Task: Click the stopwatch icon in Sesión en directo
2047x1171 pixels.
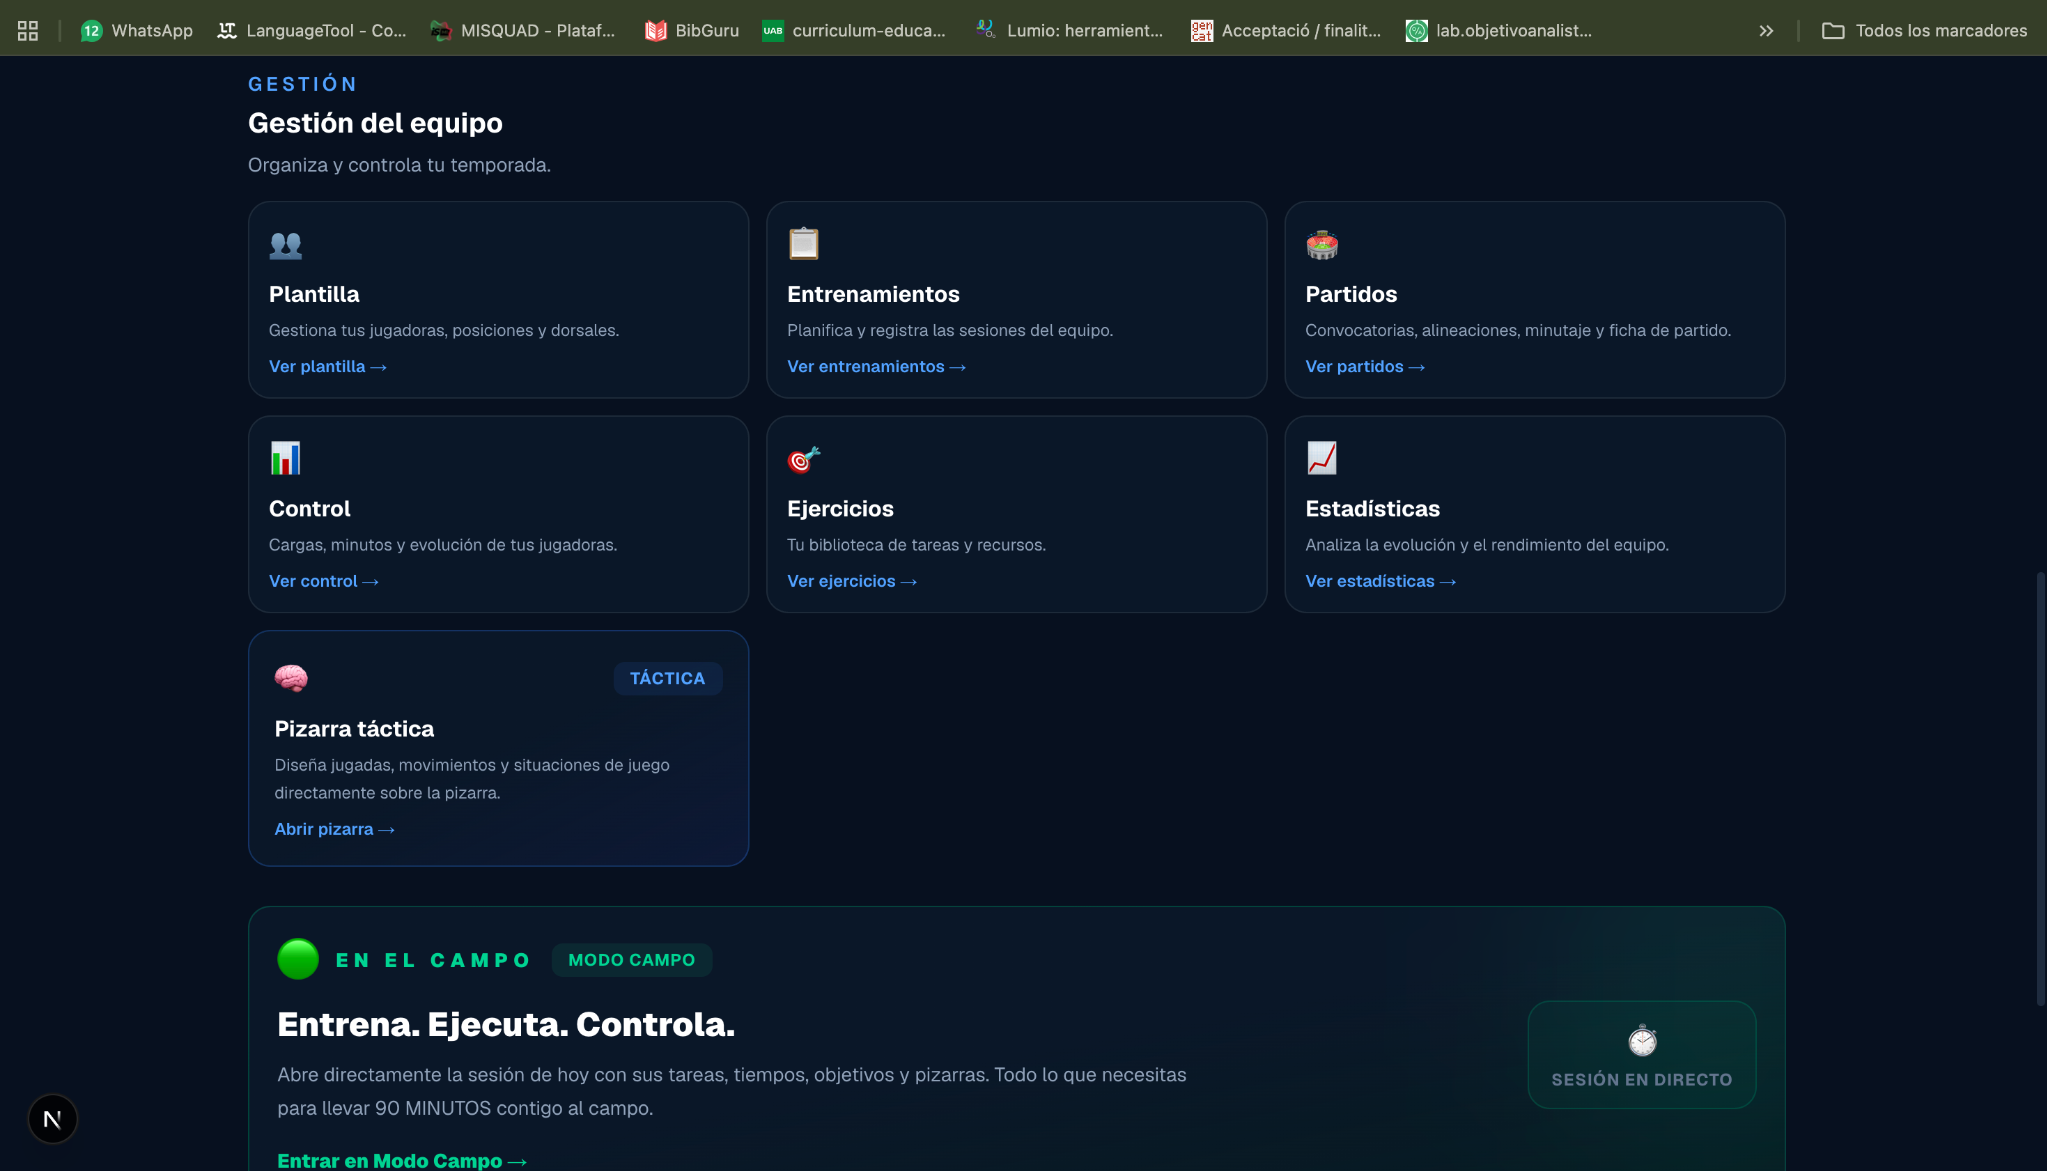Action: tap(1642, 1041)
